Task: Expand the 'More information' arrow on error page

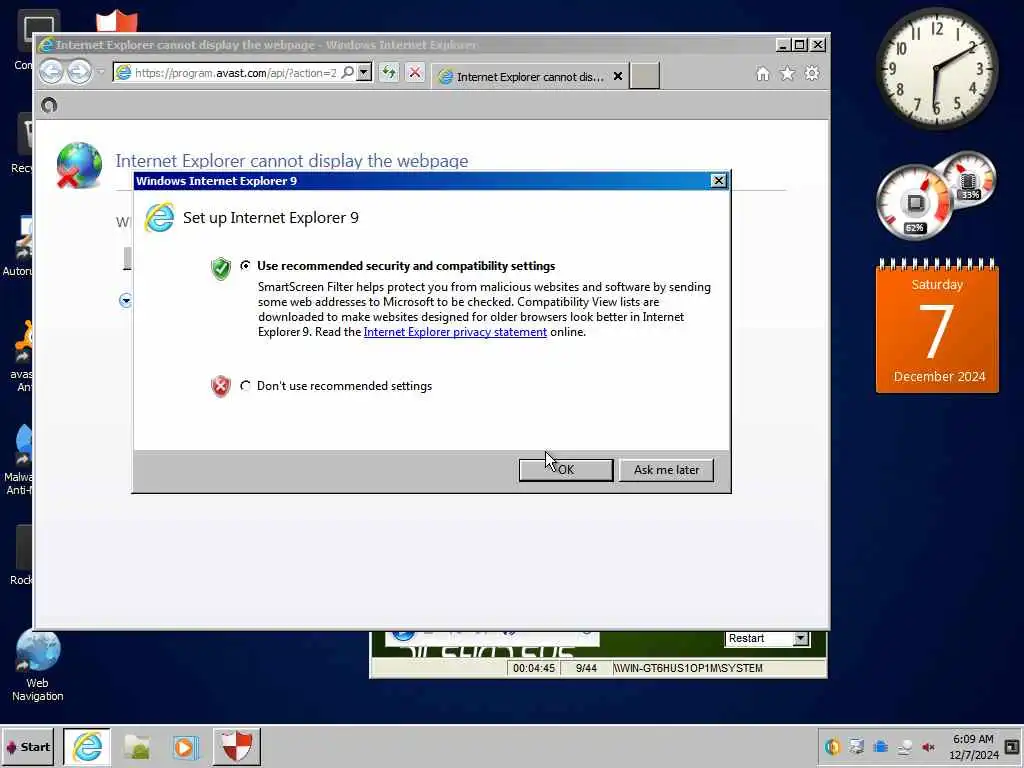Action: point(125,300)
